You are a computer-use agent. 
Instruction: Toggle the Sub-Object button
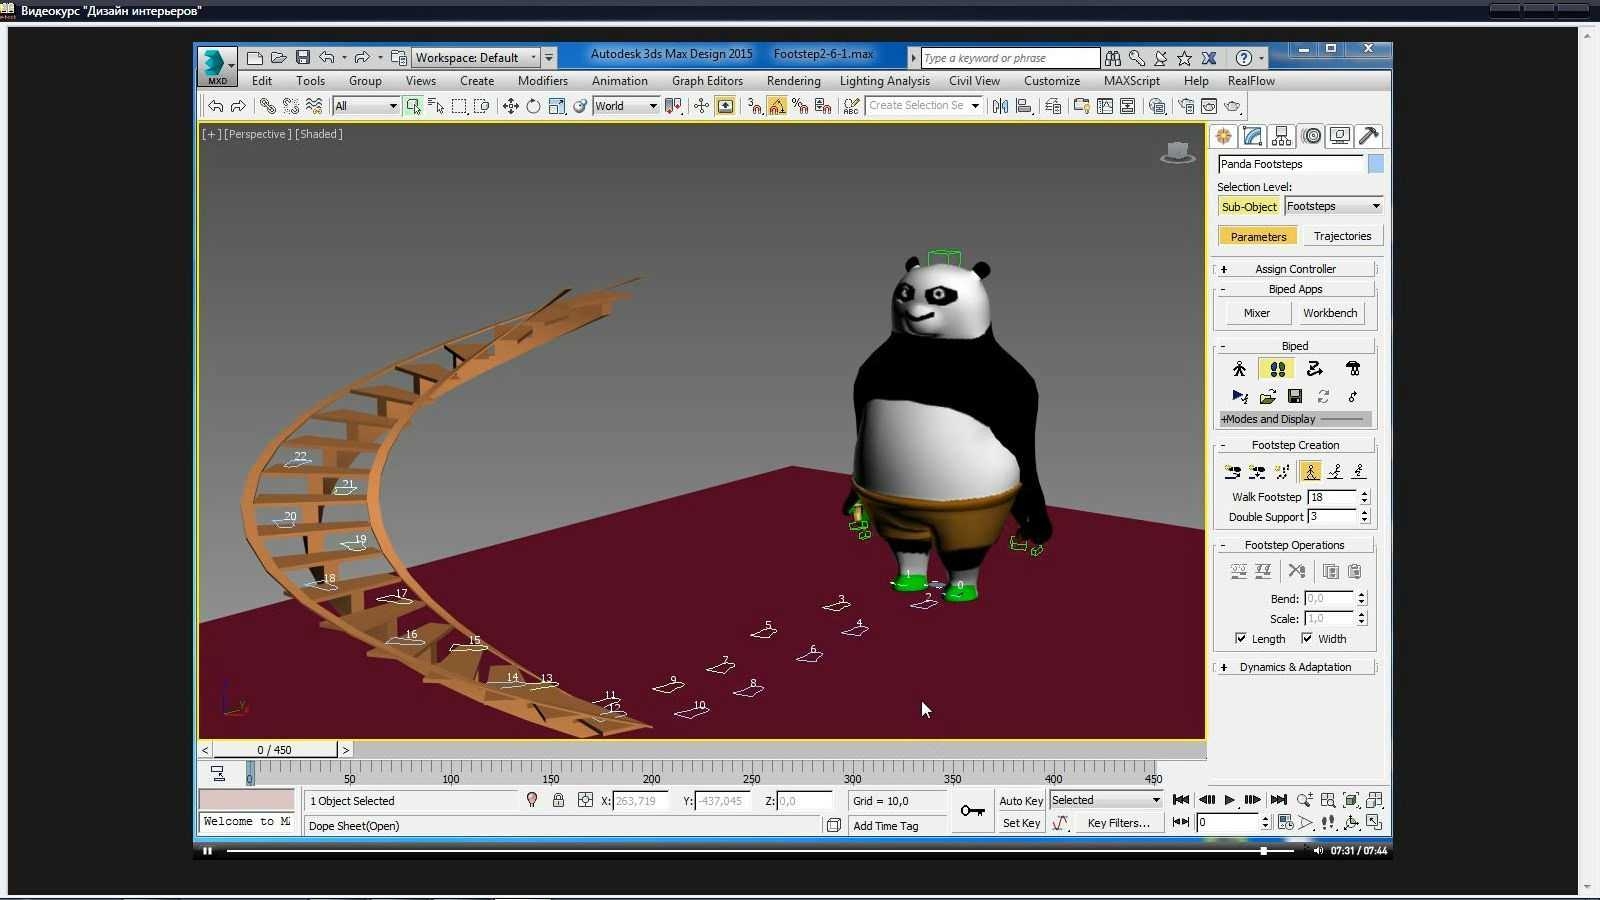pos(1249,207)
